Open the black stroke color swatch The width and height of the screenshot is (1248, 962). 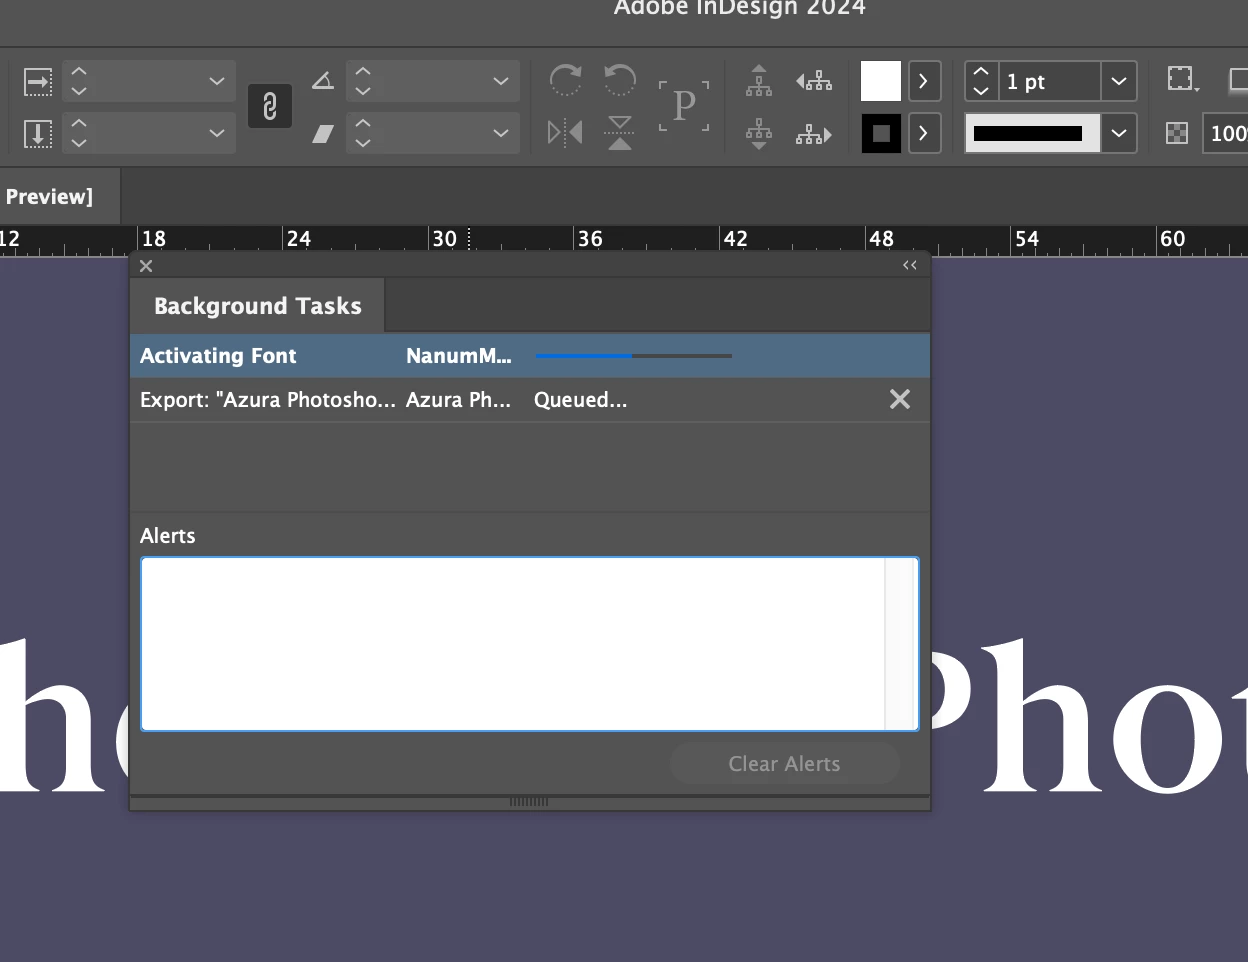pyautogui.click(x=881, y=133)
